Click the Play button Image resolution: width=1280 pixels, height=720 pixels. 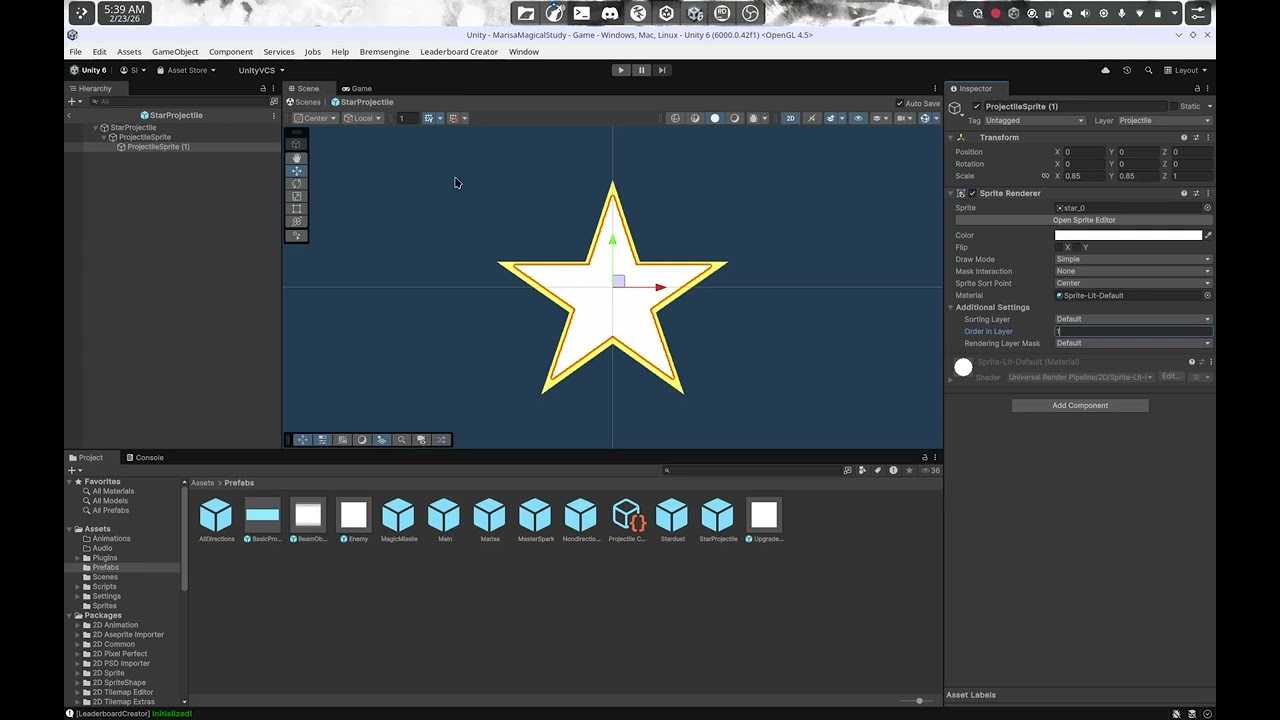[x=621, y=70]
